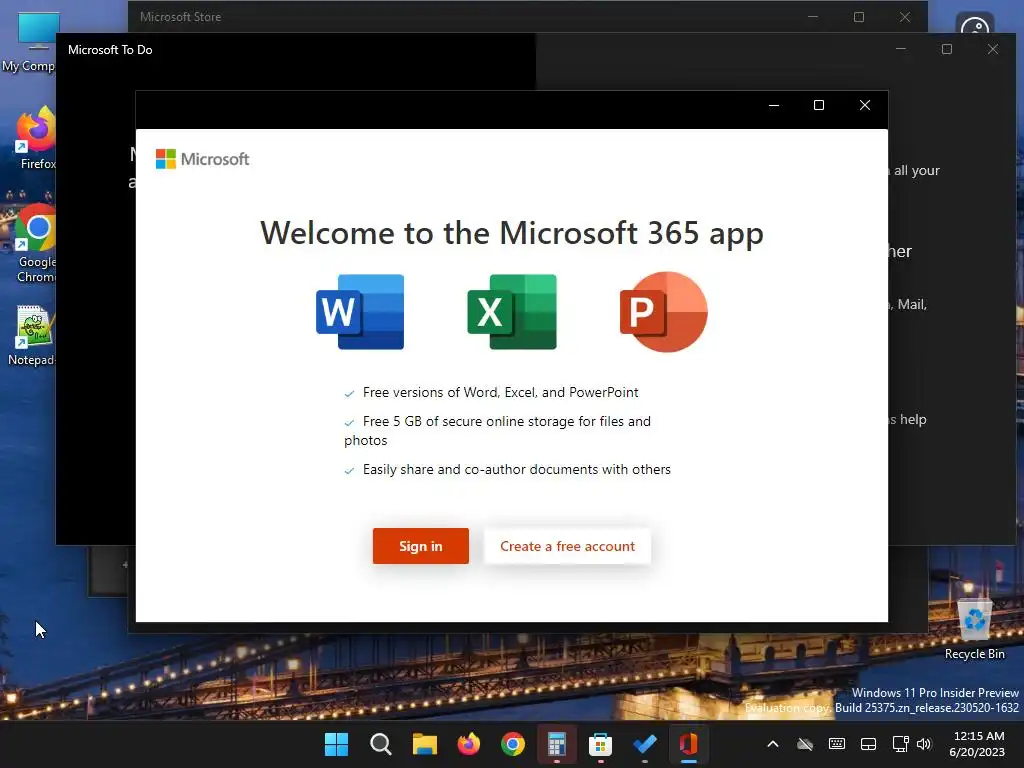Create a free account

point(568,546)
